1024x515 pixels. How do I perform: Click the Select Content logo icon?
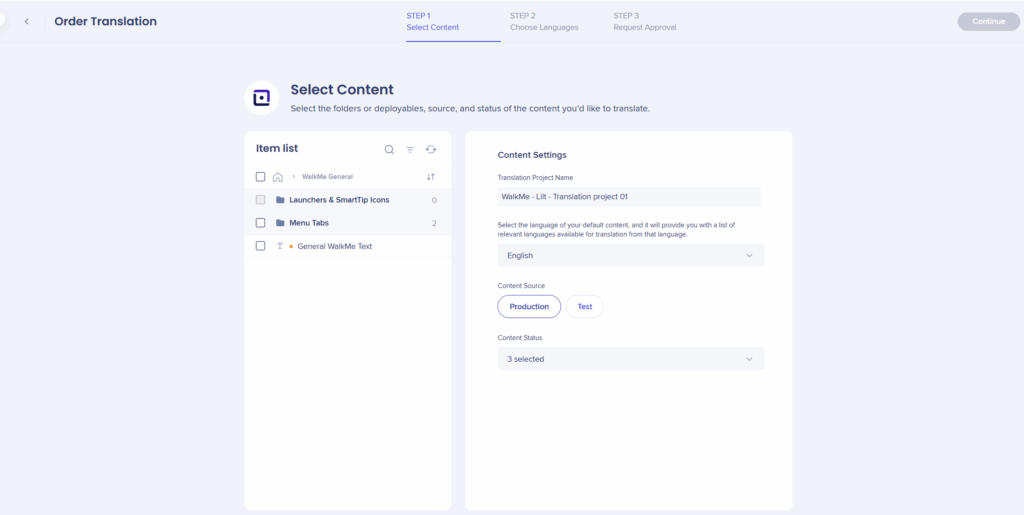pyautogui.click(x=262, y=97)
